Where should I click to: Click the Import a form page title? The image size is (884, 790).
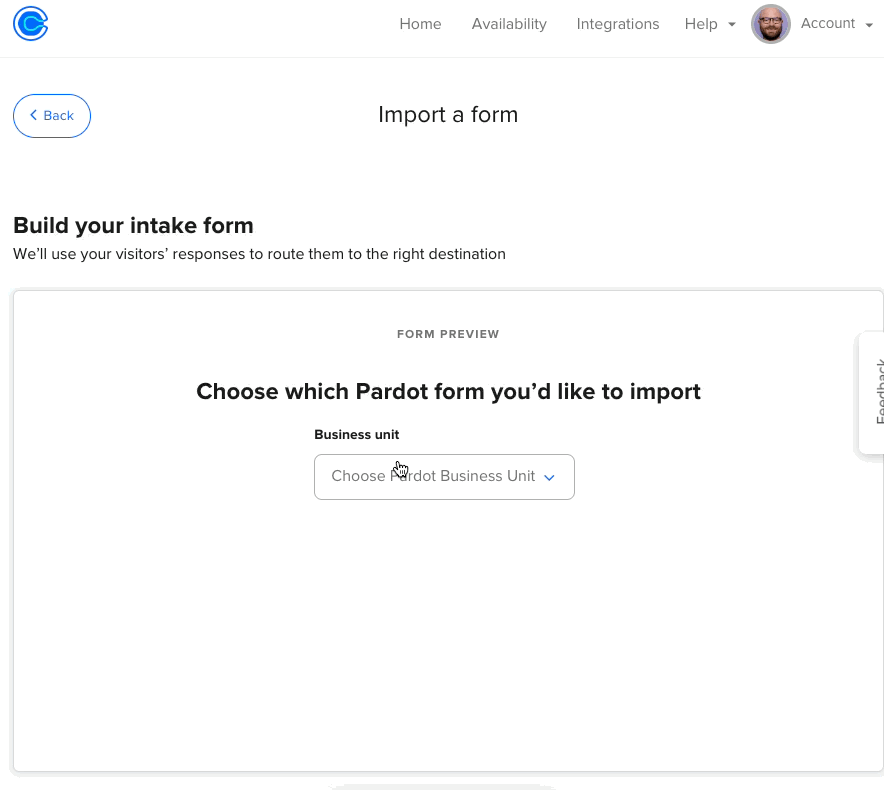click(448, 115)
